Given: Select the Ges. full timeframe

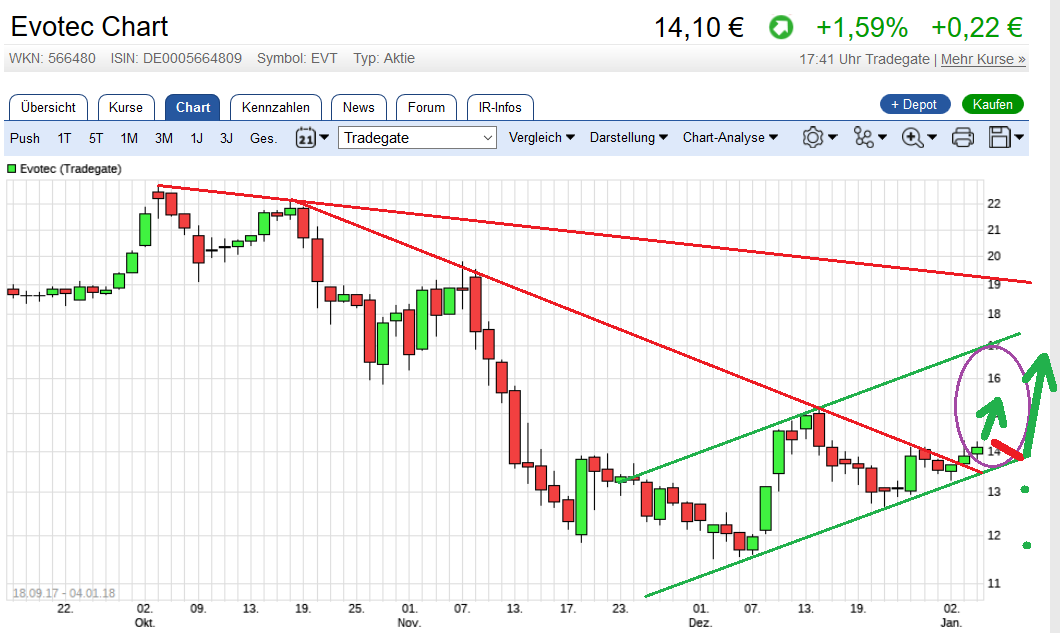Looking at the screenshot, I should click(x=264, y=138).
